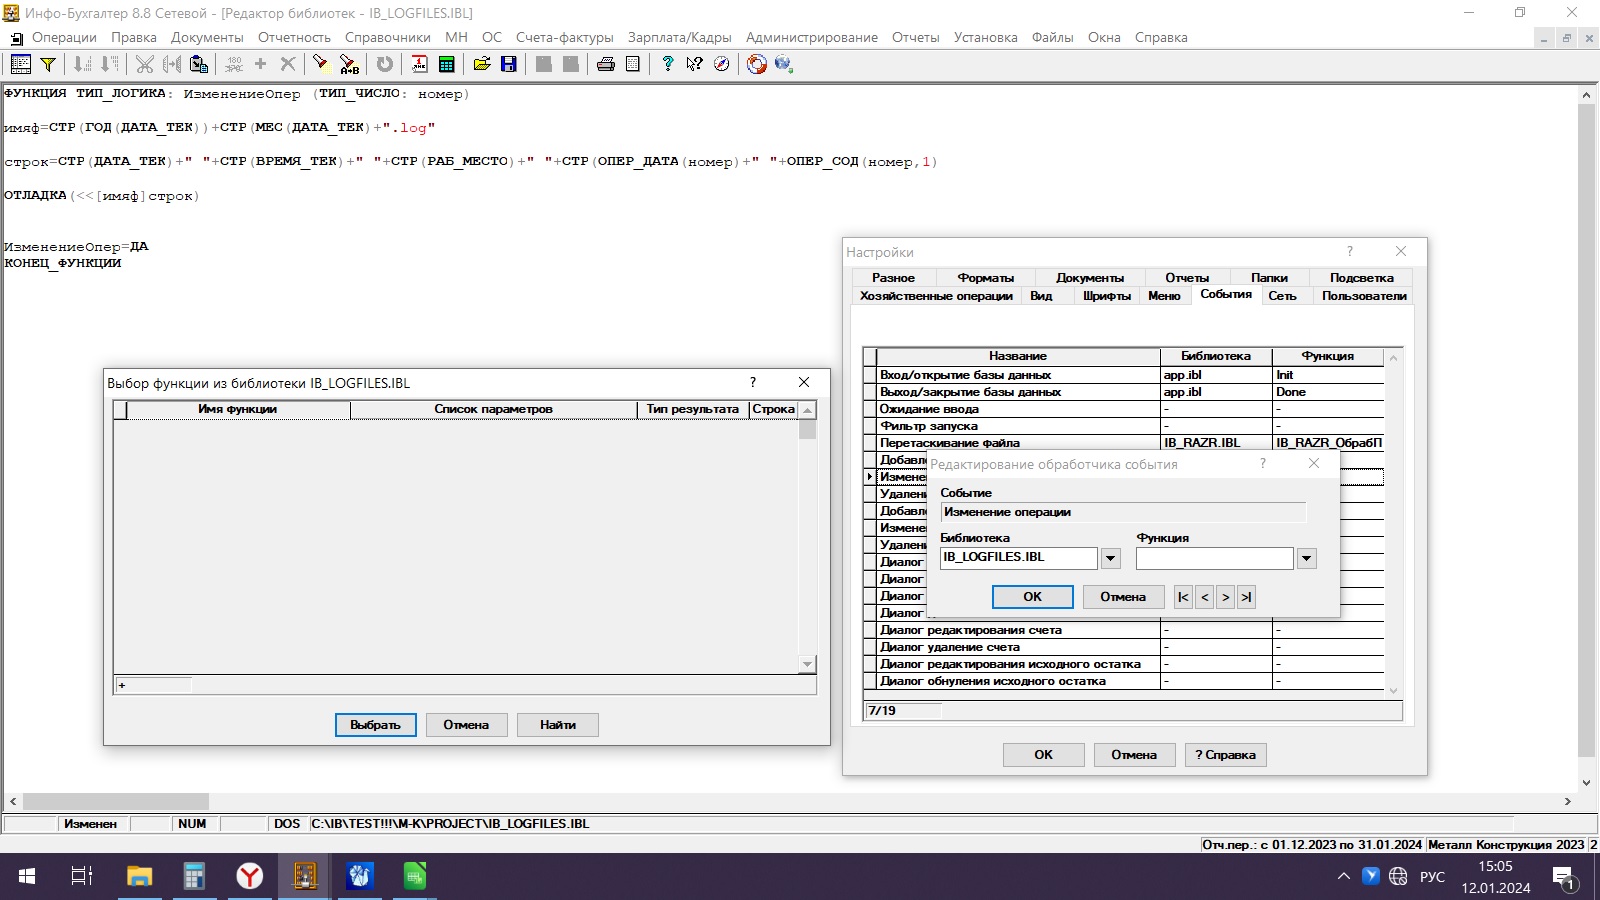The width and height of the screenshot is (1600, 900).
Task: Click the lifebuoy support icon
Action: (x=757, y=64)
